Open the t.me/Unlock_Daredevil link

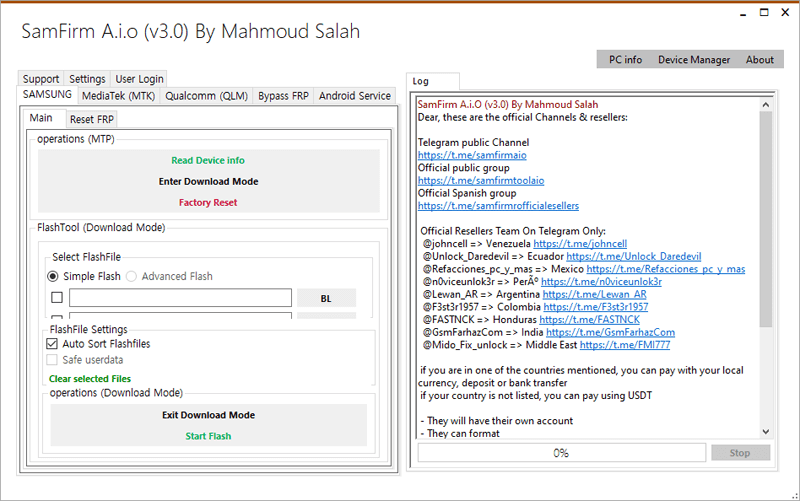634,257
